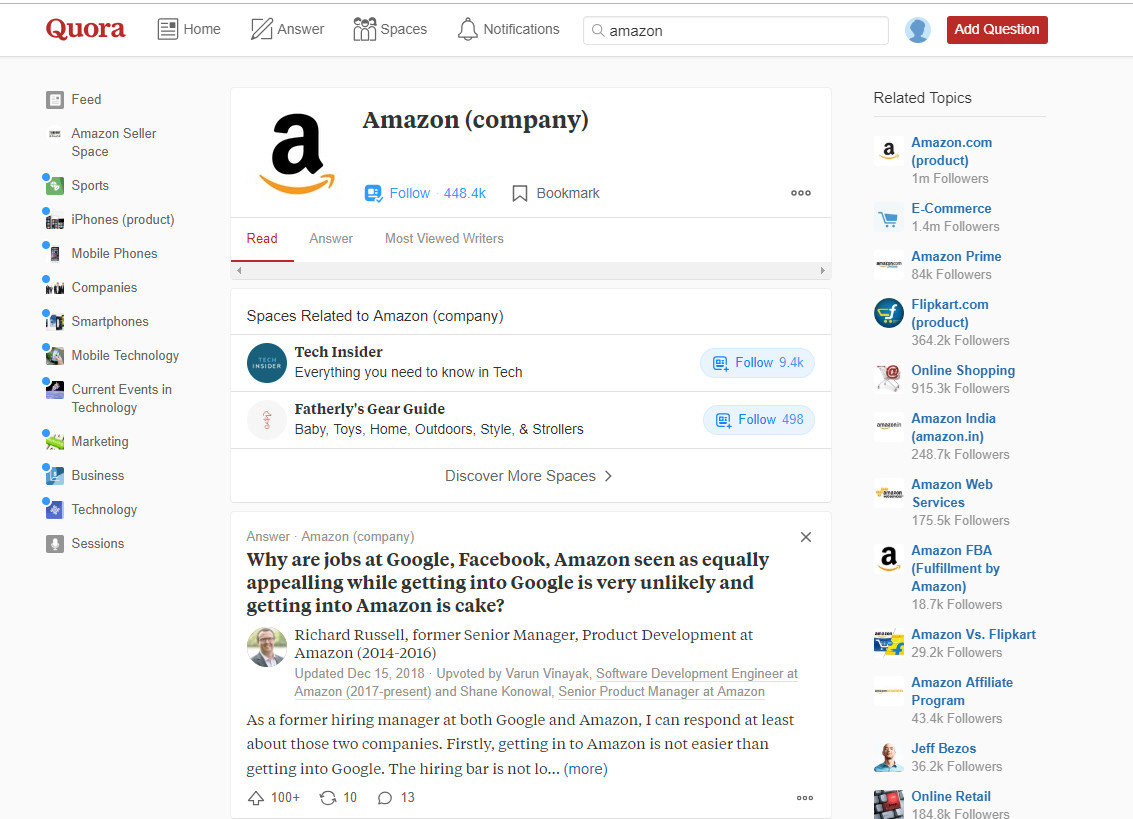Expand Discover More Spaces
The image size is (1133, 819).
tap(529, 476)
